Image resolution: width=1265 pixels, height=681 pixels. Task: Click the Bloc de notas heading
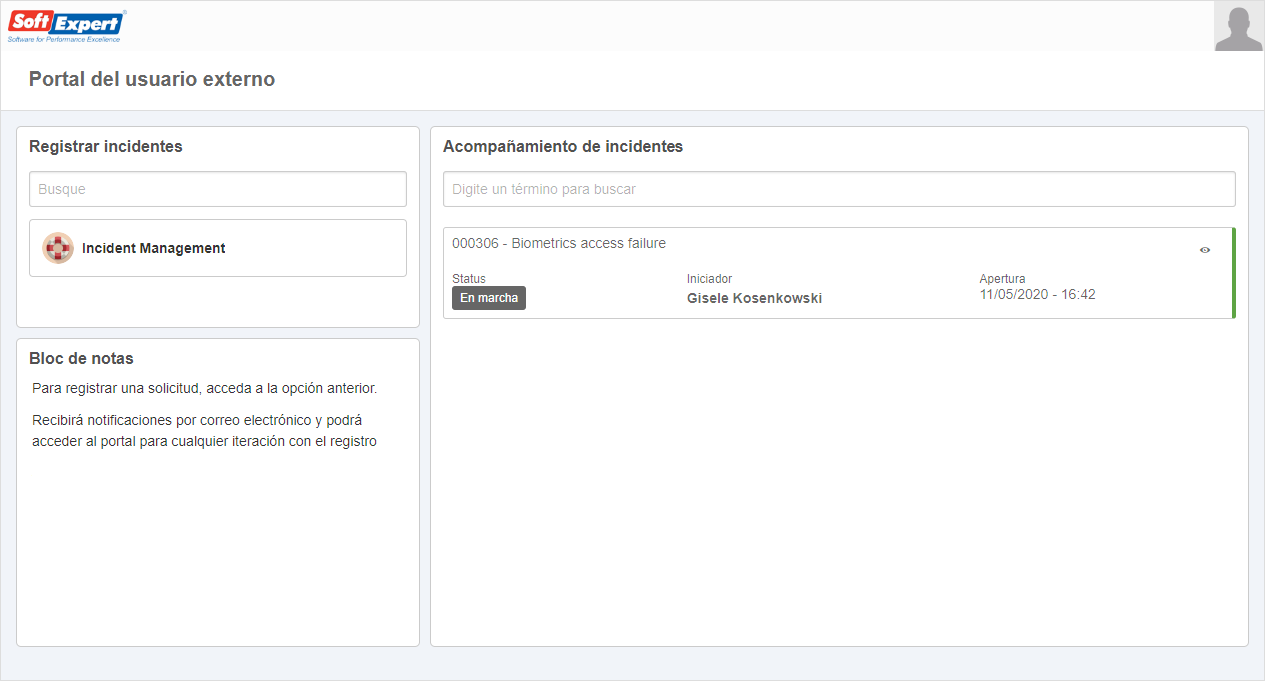pos(81,358)
